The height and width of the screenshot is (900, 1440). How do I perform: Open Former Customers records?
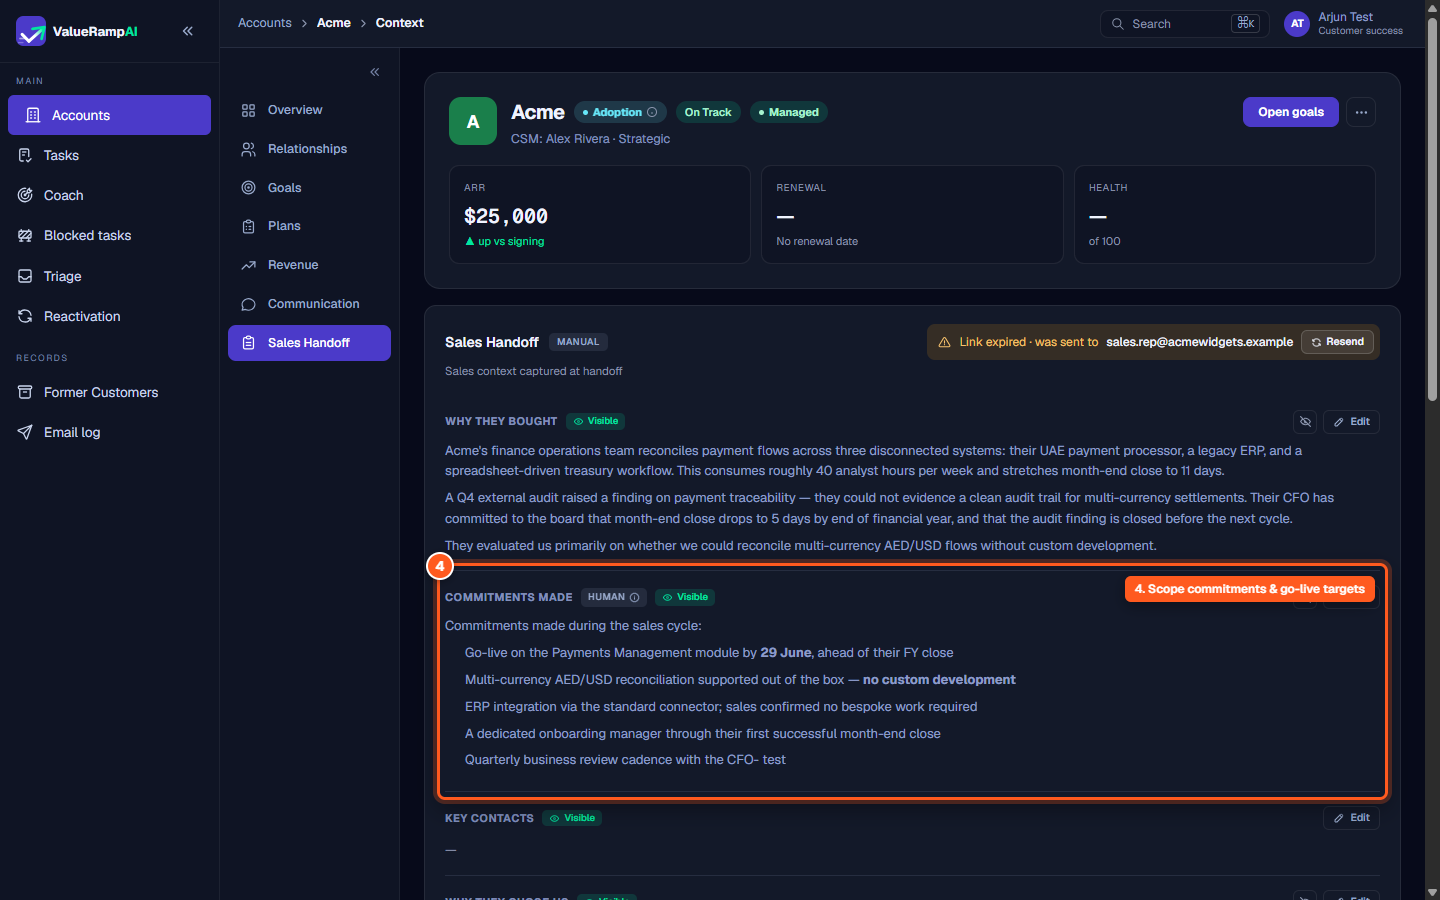(109, 392)
